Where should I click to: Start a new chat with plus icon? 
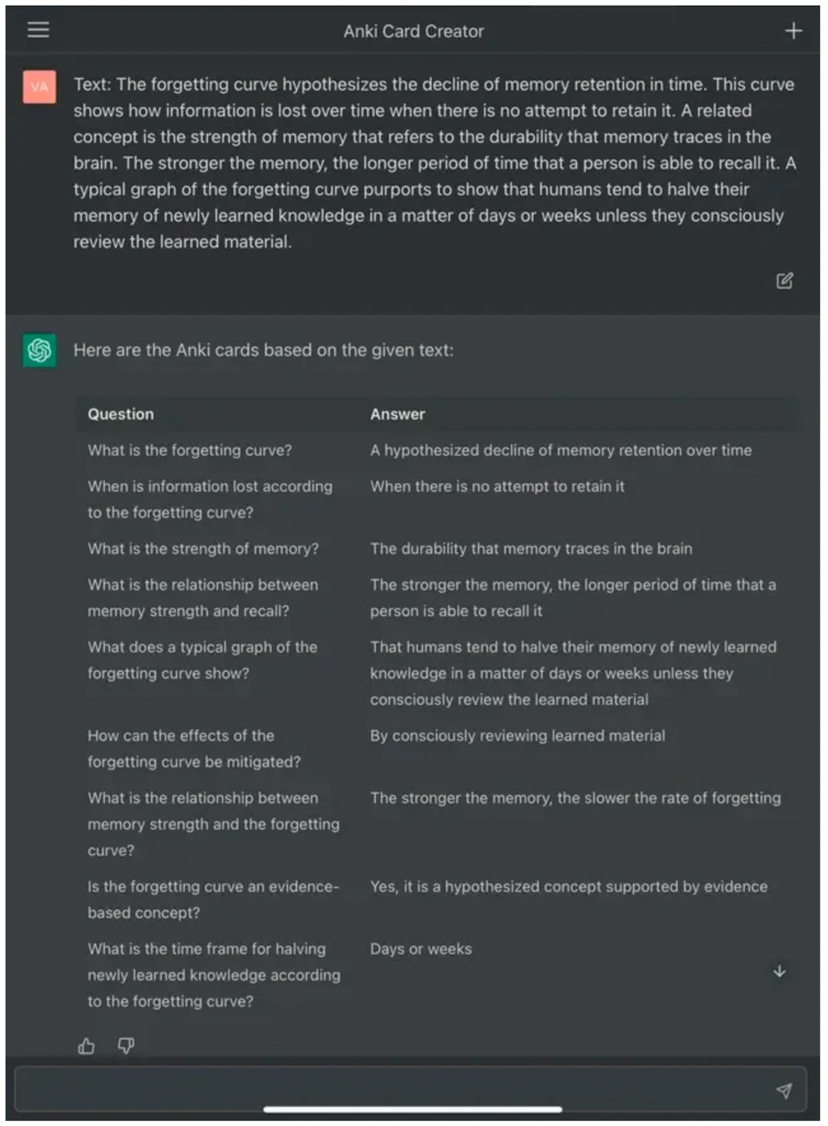pyautogui.click(x=793, y=31)
